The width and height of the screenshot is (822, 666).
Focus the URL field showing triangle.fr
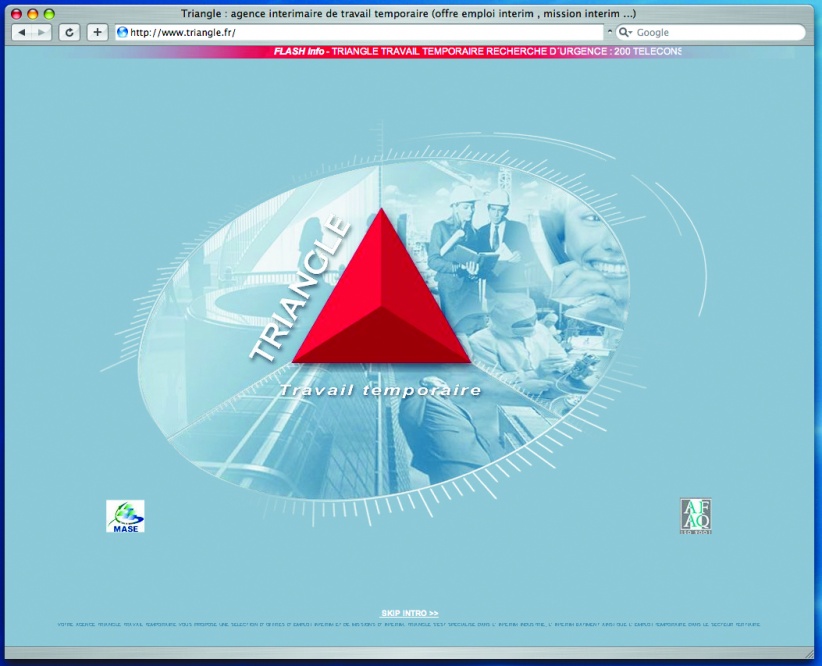359,33
